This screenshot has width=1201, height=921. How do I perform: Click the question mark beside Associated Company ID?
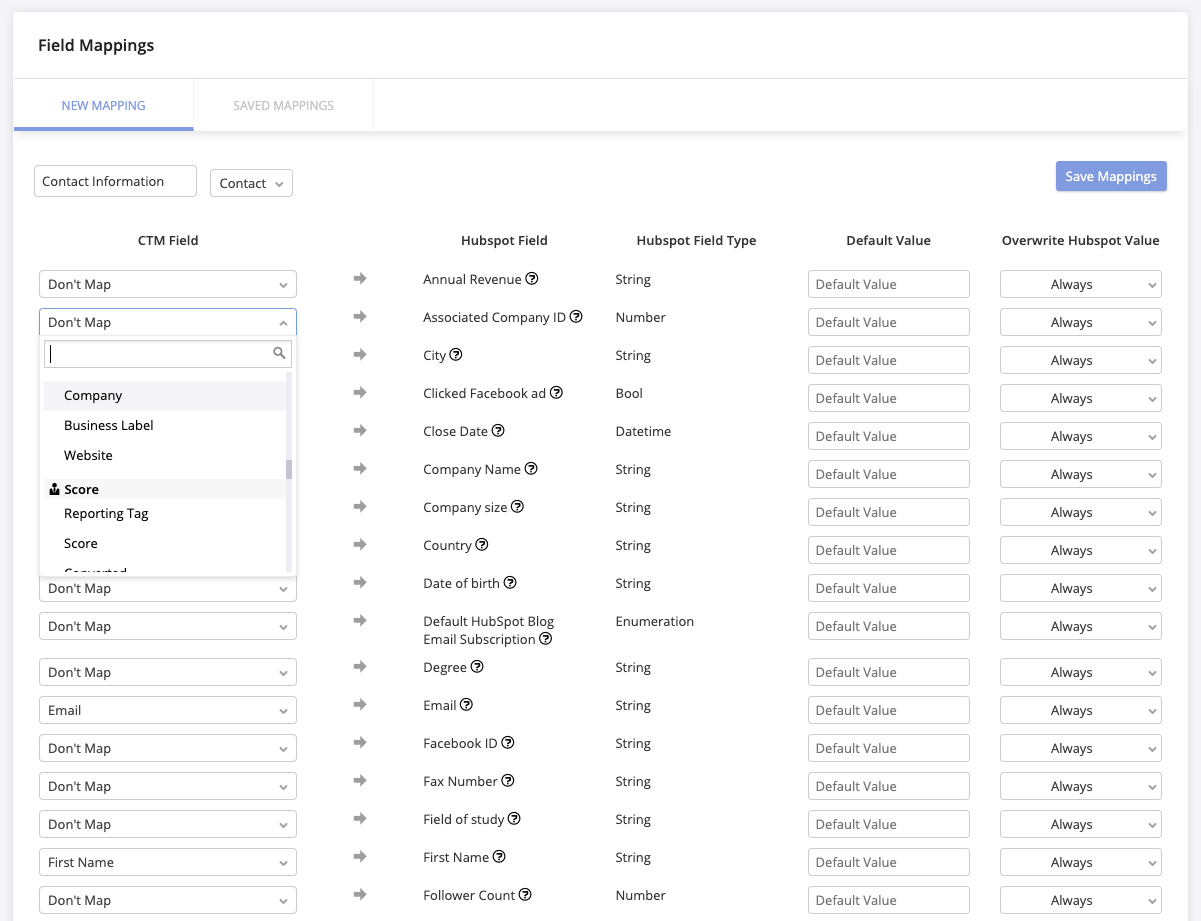[577, 316]
